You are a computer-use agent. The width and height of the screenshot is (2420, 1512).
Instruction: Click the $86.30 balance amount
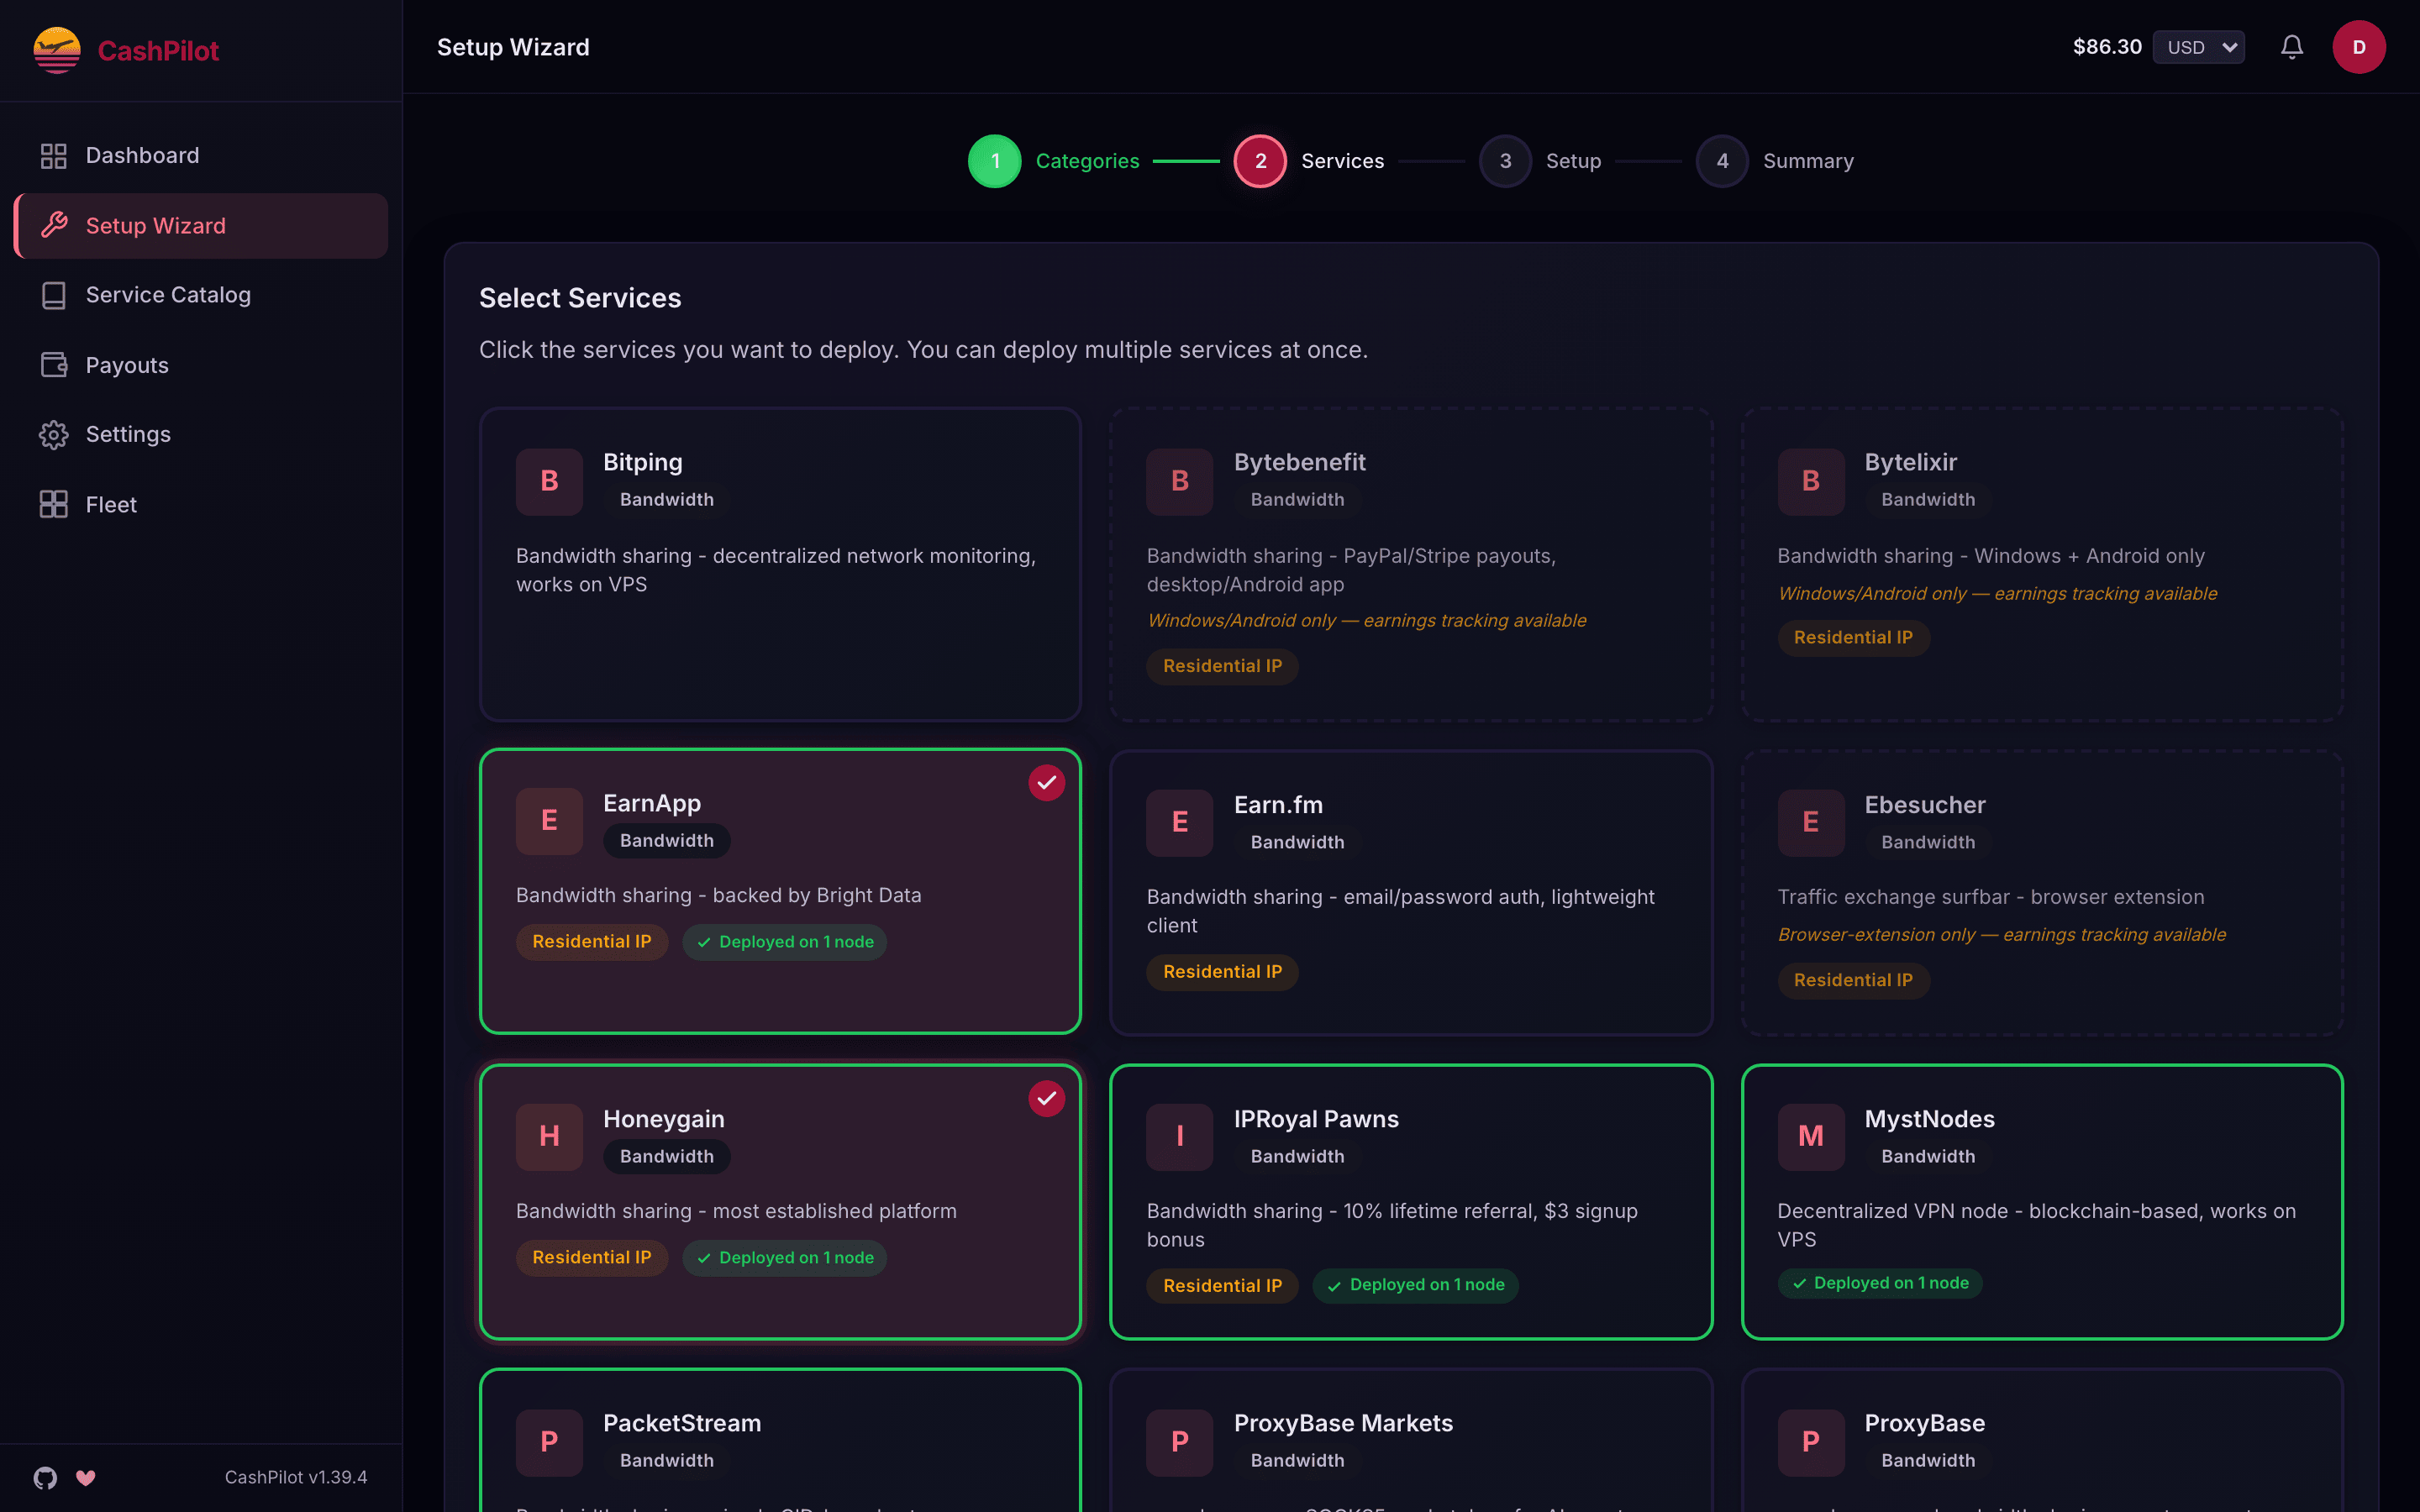point(2107,47)
